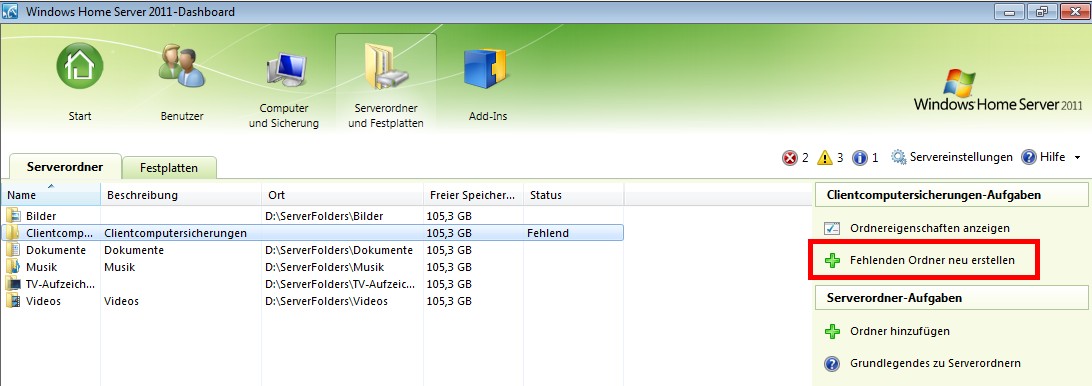The image size is (1092, 386).
Task: Open Servereinstellungen gear icon
Action: coord(899,157)
